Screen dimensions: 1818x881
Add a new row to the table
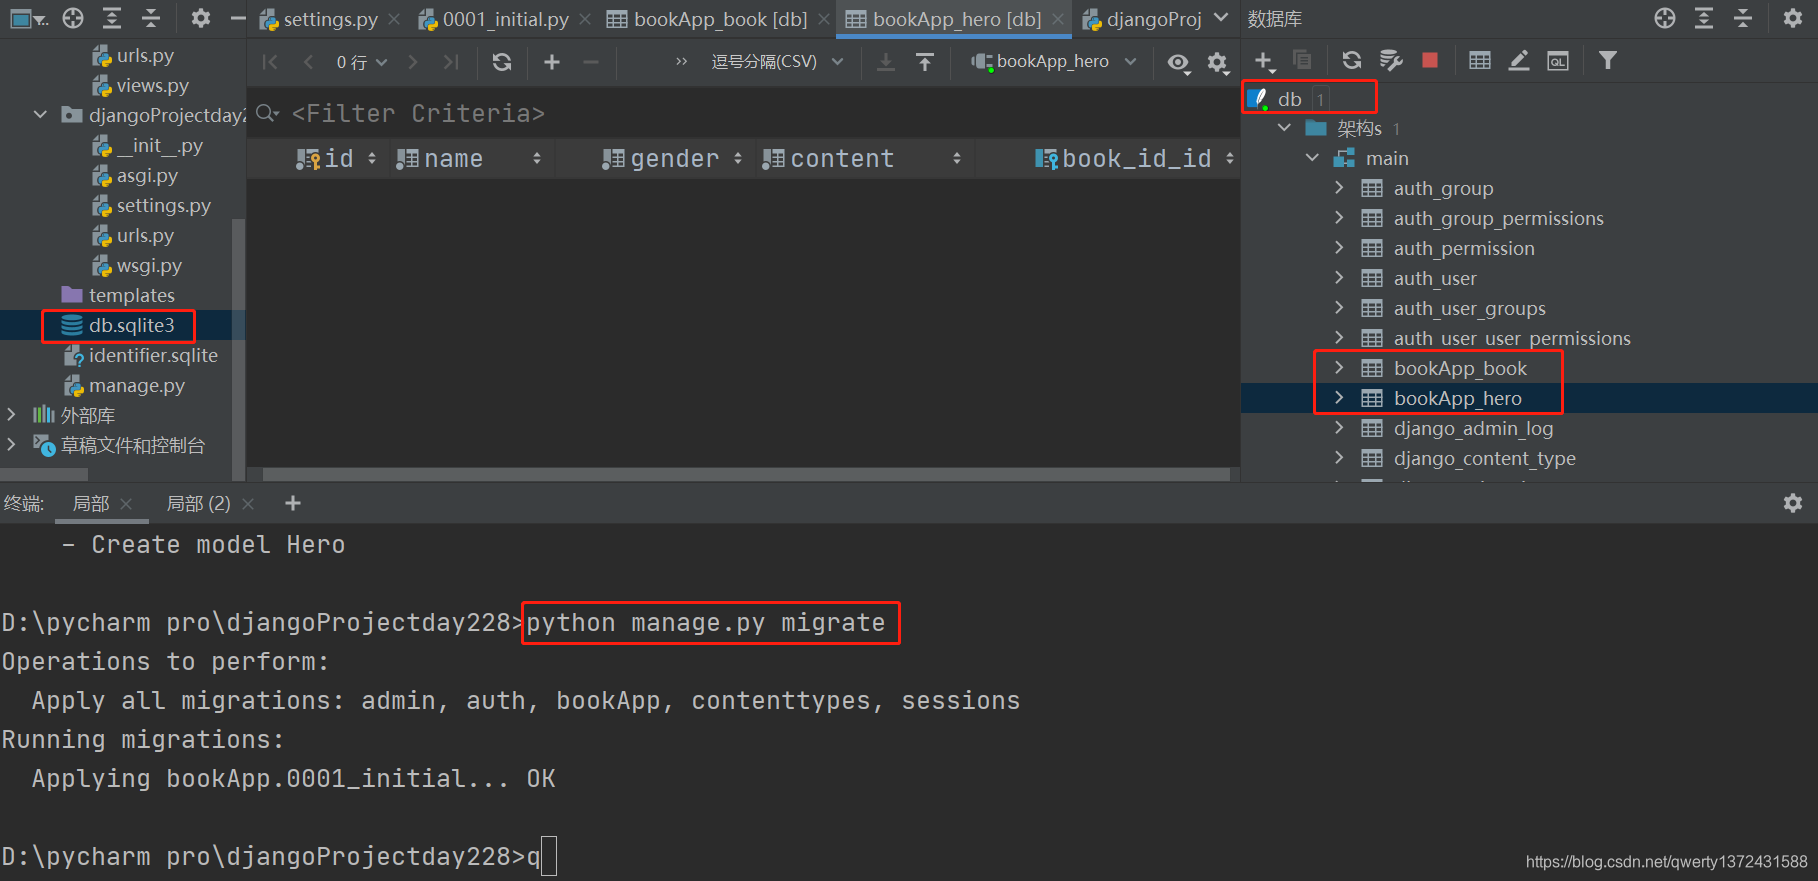(551, 62)
